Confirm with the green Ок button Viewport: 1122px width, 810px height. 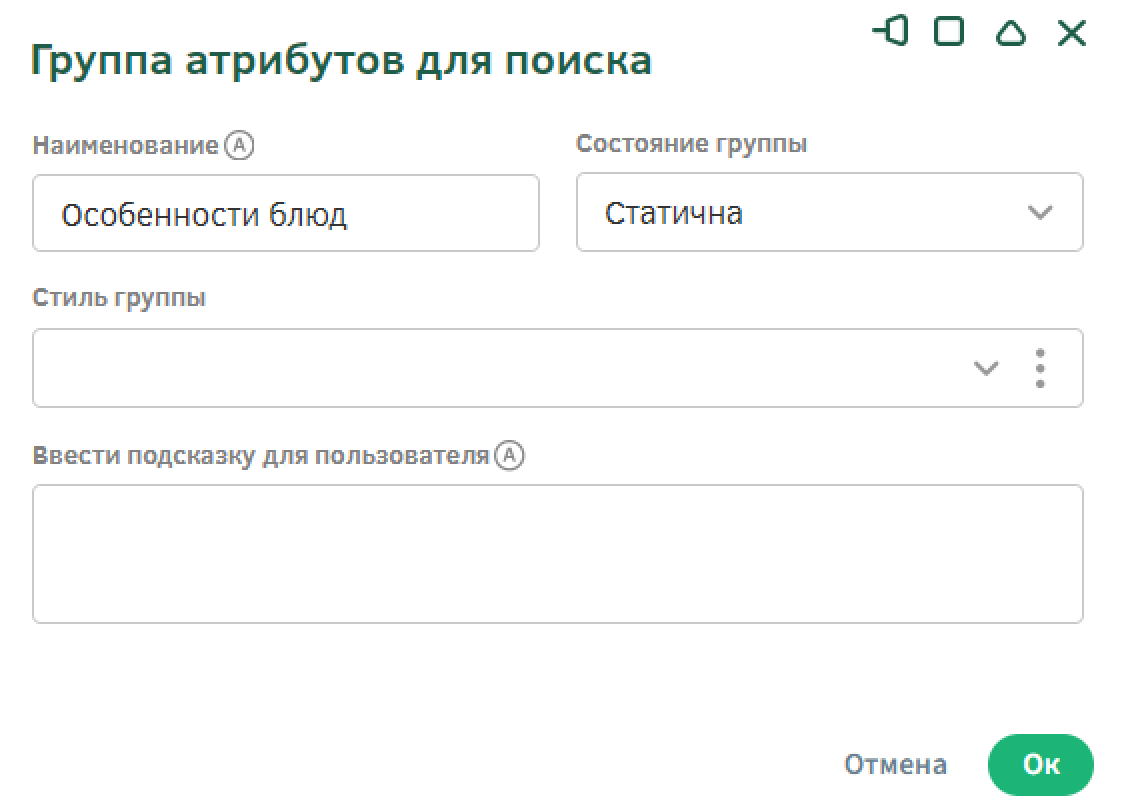pyautogui.click(x=1040, y=765)
